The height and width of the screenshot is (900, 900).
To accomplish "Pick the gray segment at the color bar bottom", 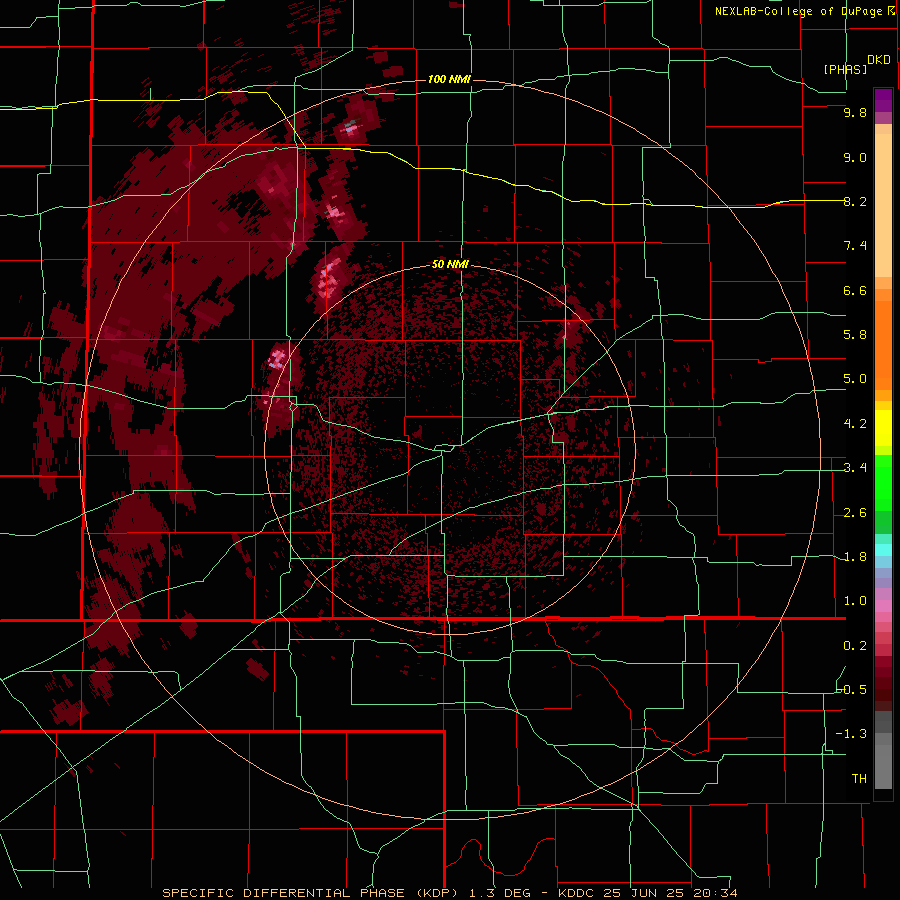I will [x=883, y=766].
